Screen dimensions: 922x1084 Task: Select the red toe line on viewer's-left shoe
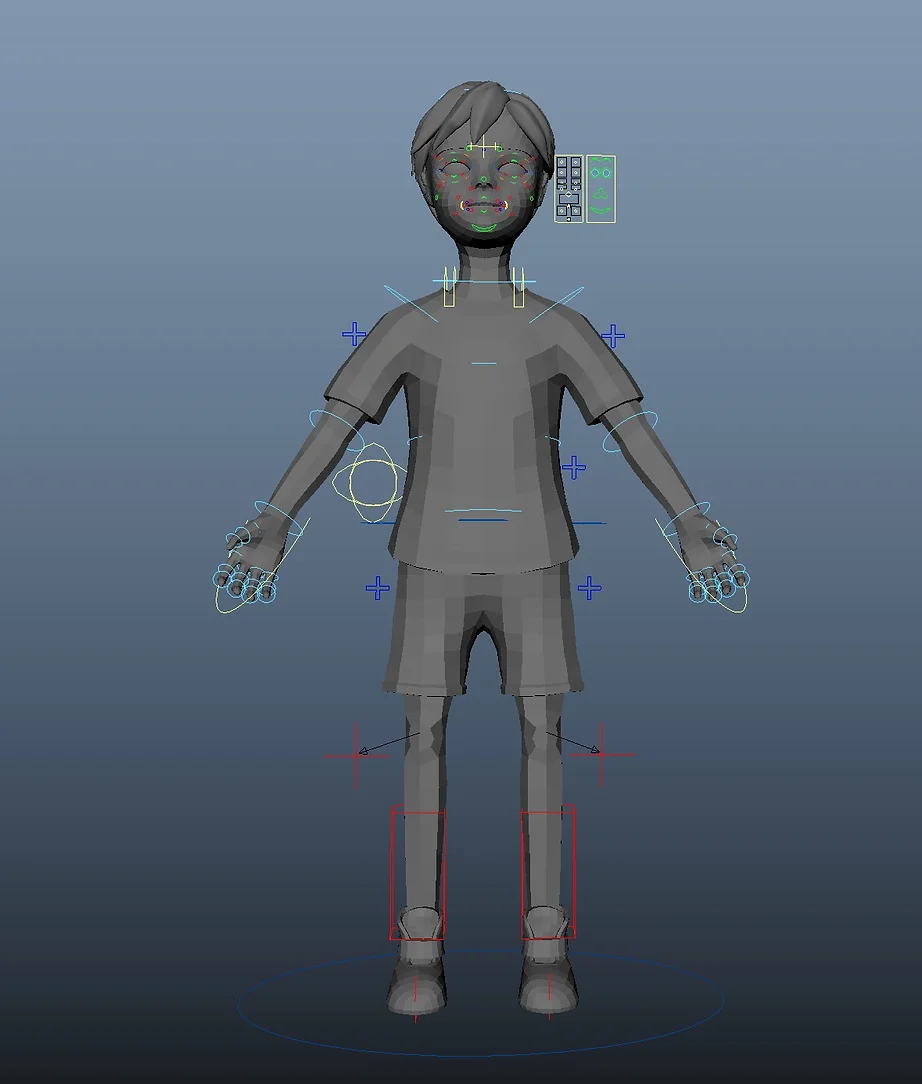[415, 998]
